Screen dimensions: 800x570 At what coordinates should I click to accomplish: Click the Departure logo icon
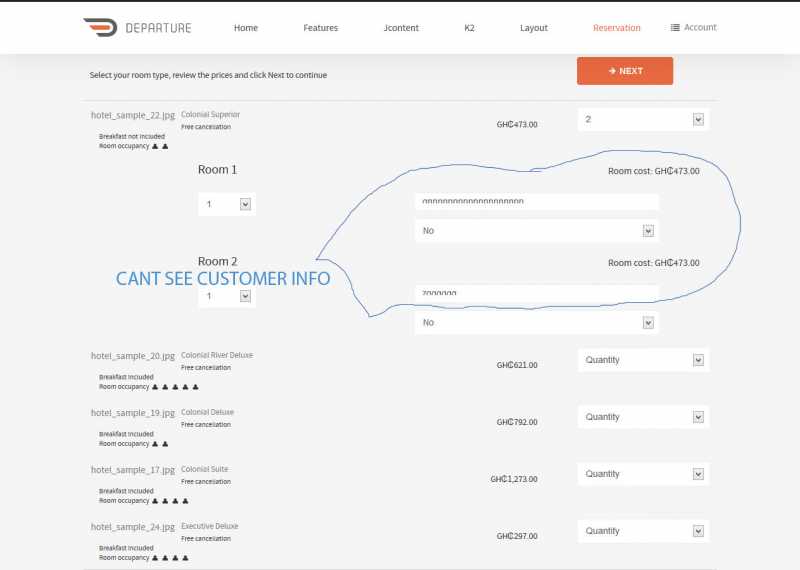coord(100,27)
